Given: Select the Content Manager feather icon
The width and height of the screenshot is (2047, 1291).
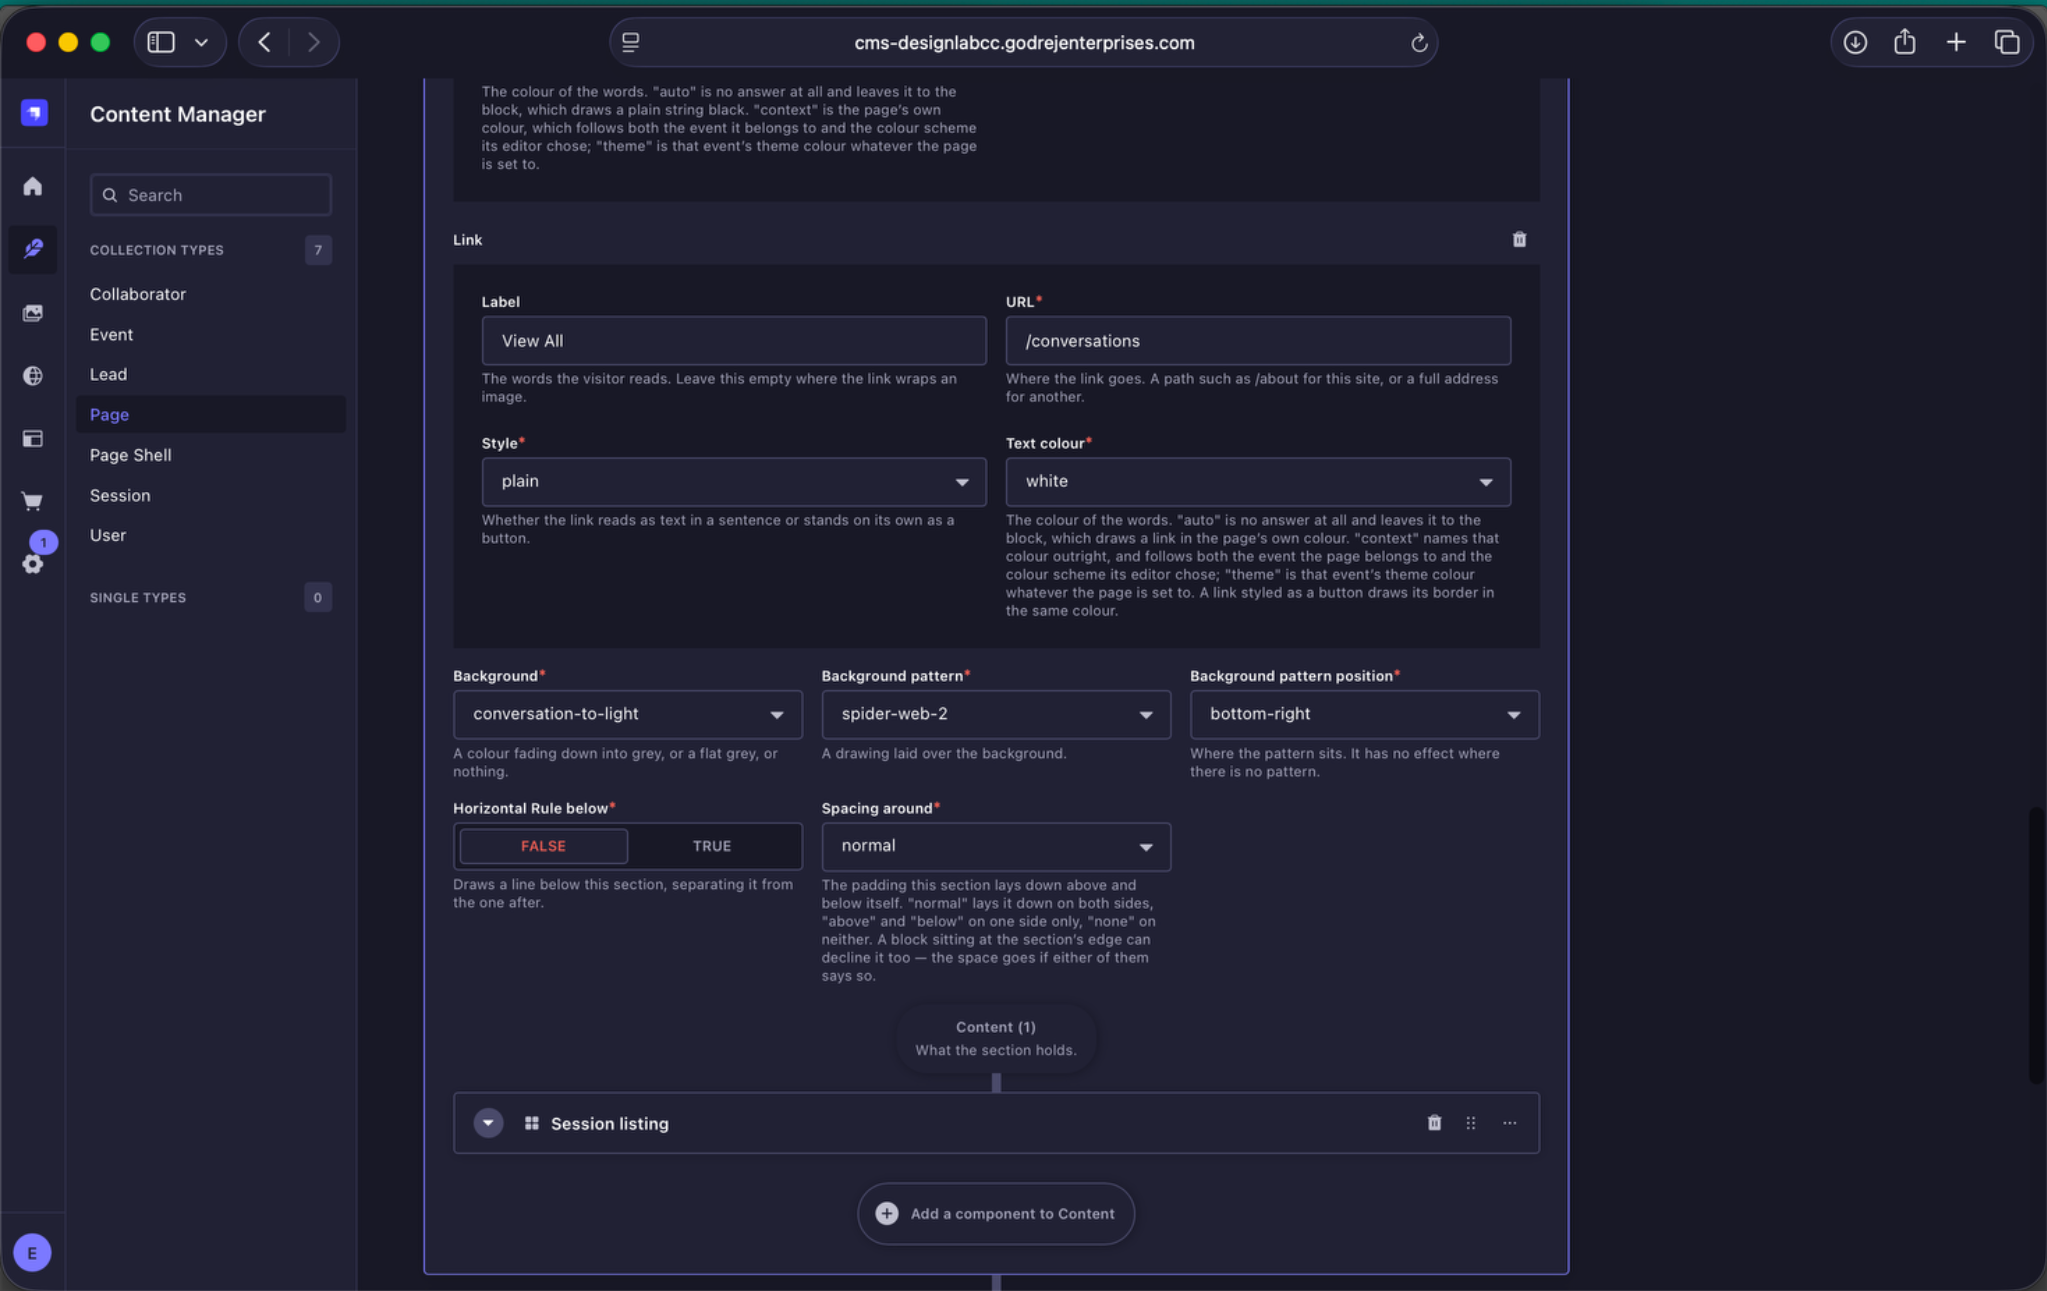Looking at the screenshot, I should click(x=33, y=248).
